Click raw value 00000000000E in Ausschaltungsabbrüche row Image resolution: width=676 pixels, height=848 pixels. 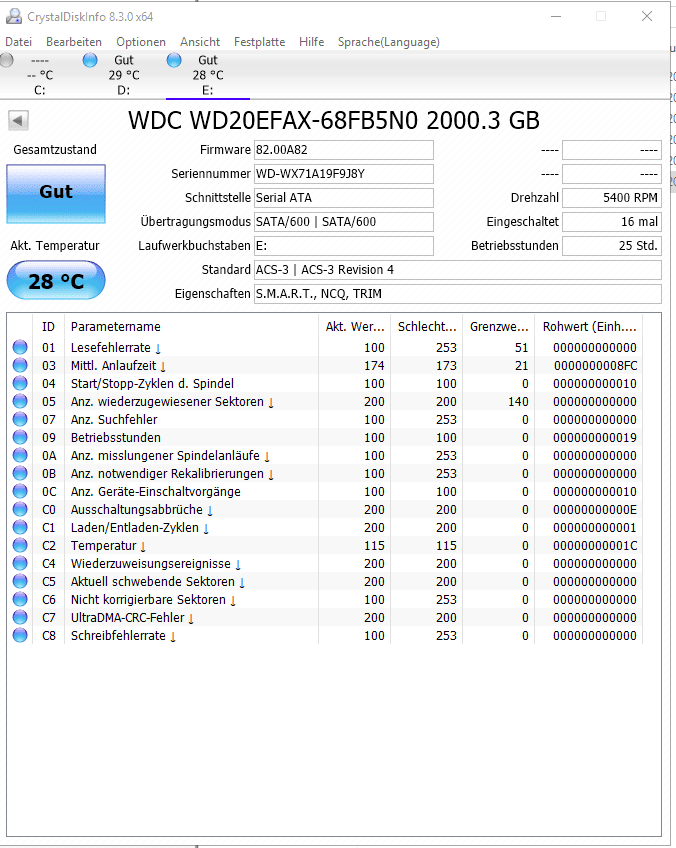coord(595,509)
